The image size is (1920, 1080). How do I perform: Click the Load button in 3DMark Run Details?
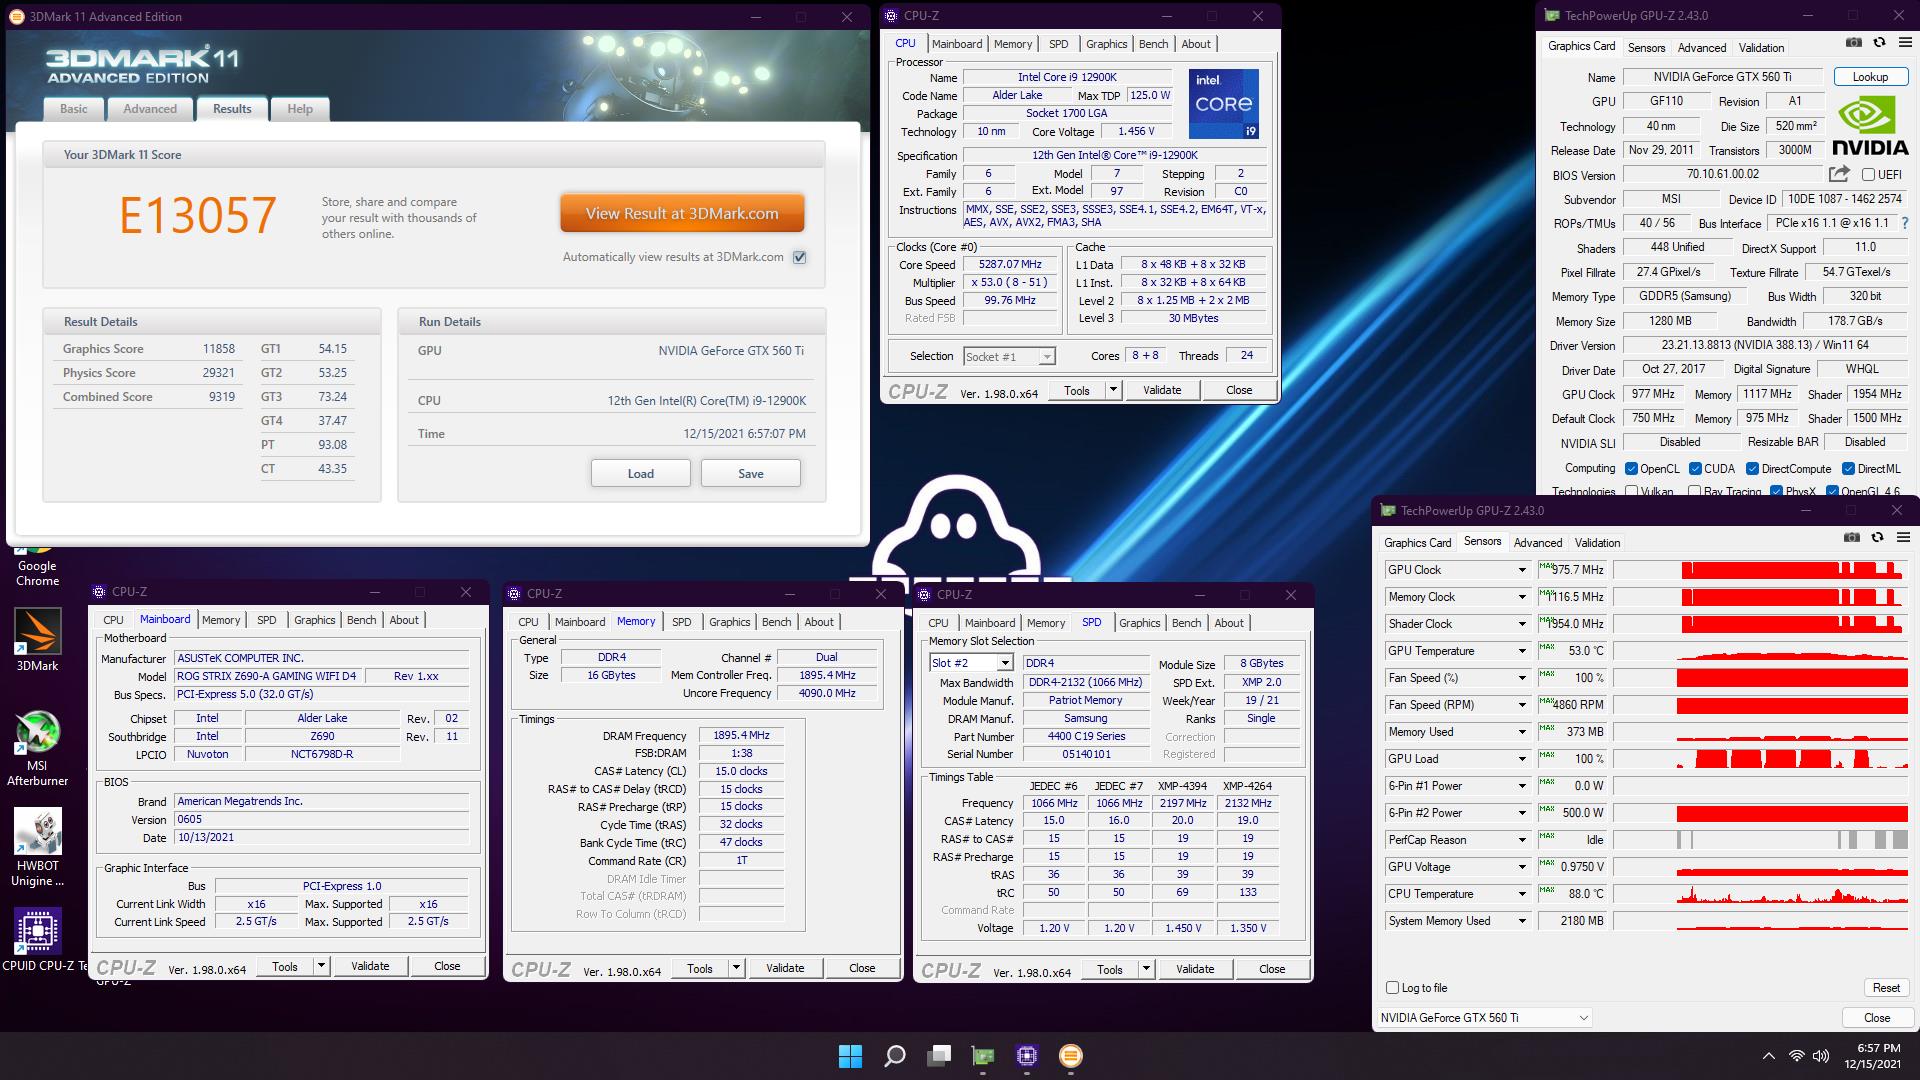coord(641,473)
